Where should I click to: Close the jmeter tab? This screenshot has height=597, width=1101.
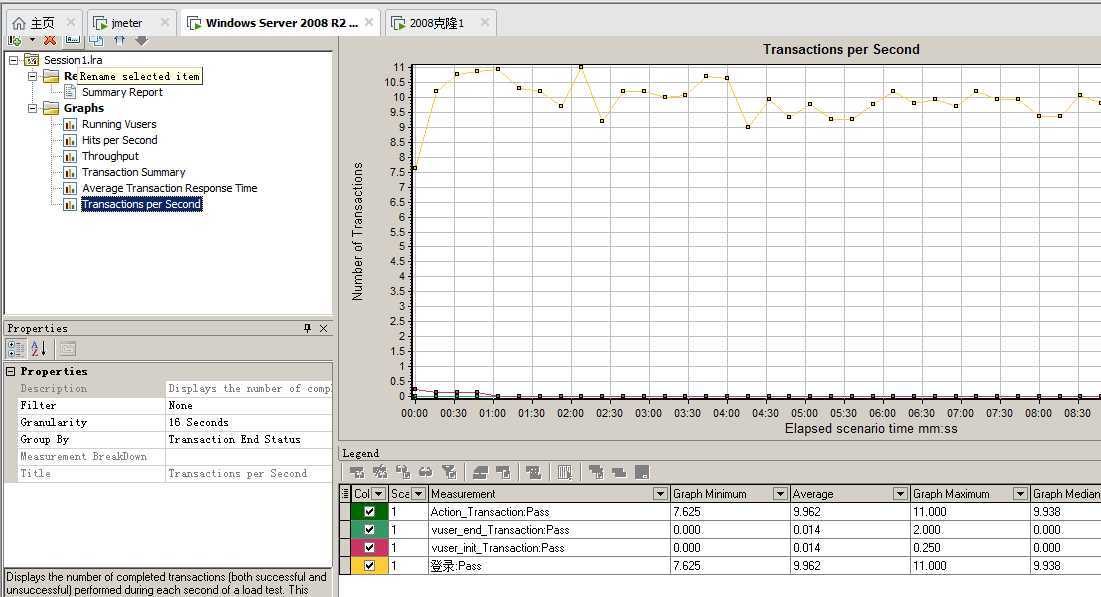point(164,22)
